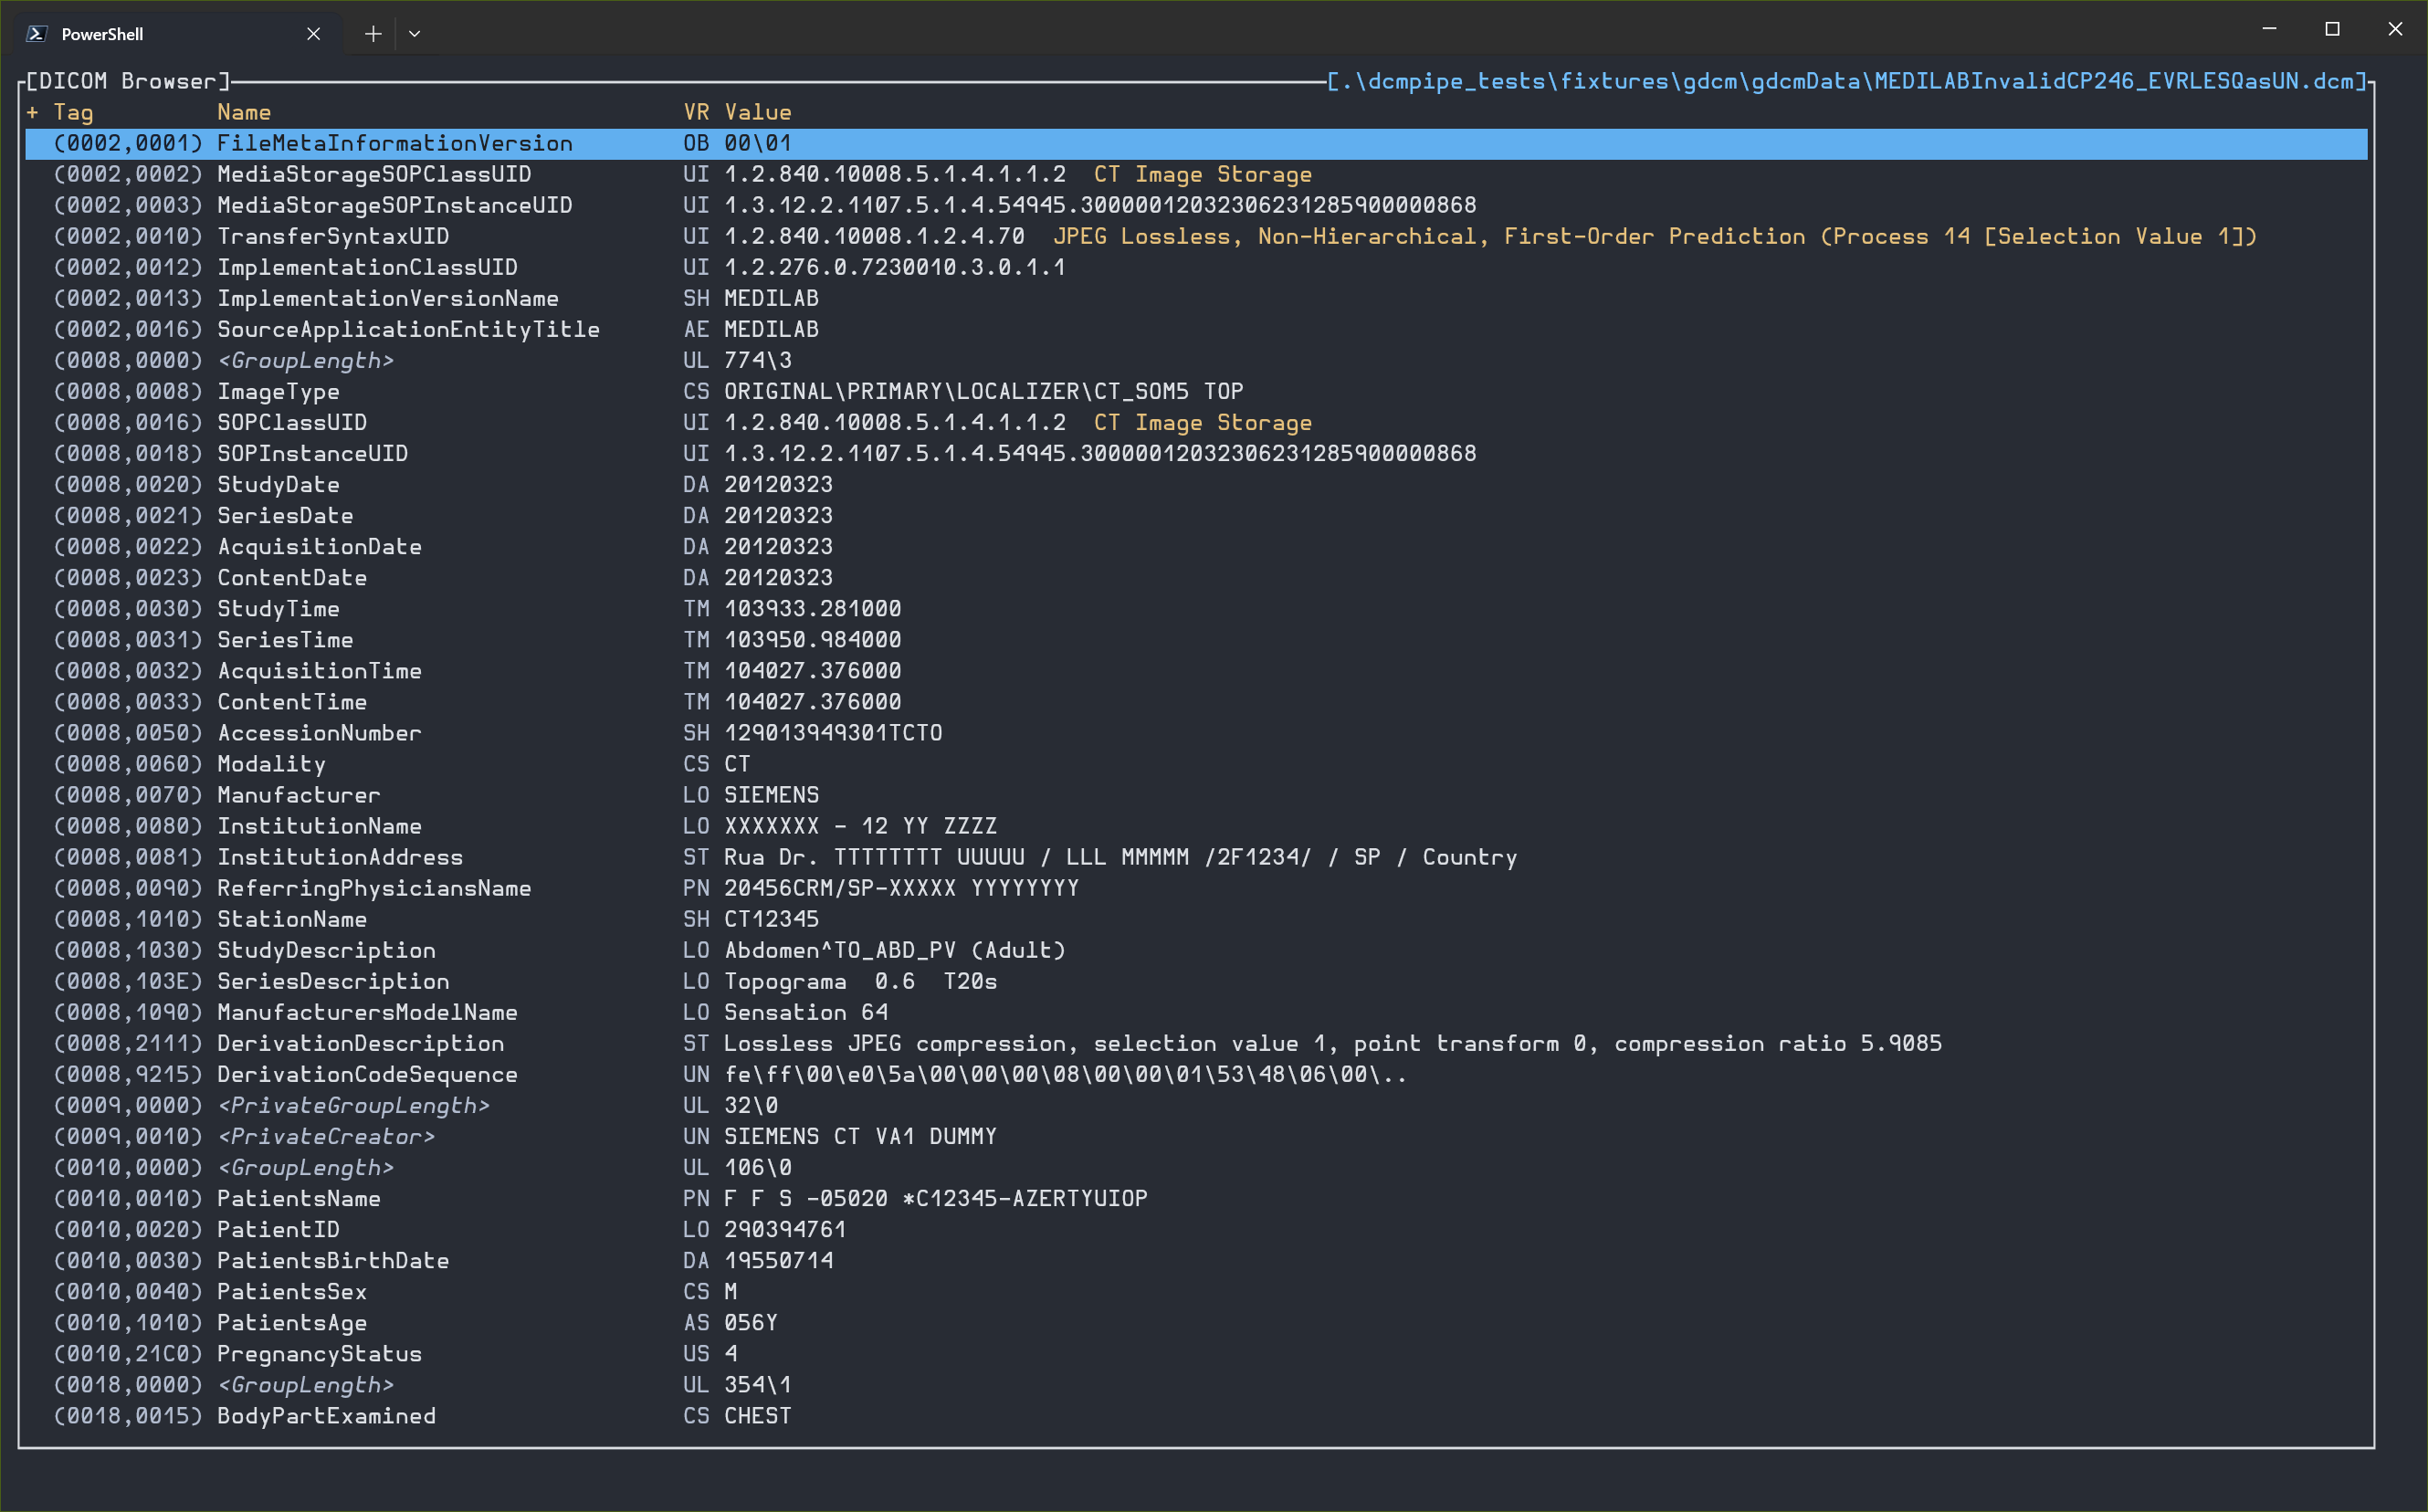Select the ContentTime row

[1196, 701]
